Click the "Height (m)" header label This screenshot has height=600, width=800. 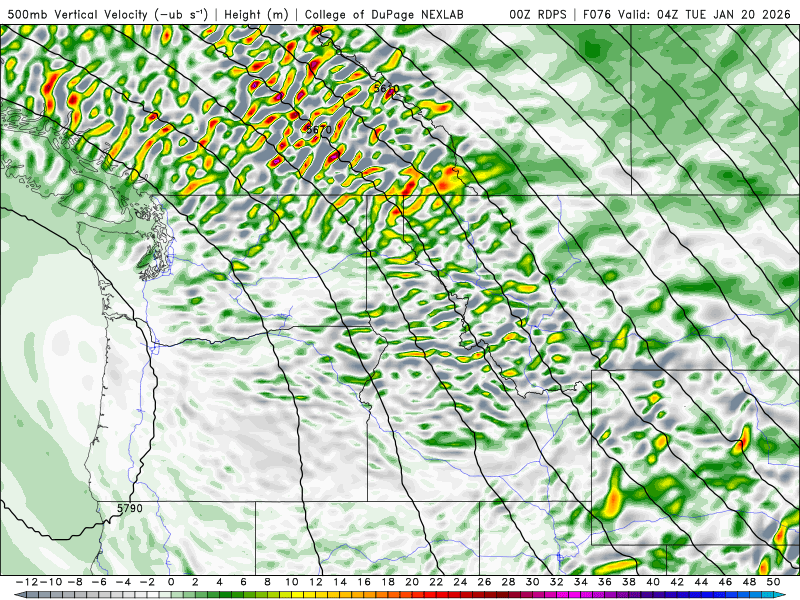(256, 14)
